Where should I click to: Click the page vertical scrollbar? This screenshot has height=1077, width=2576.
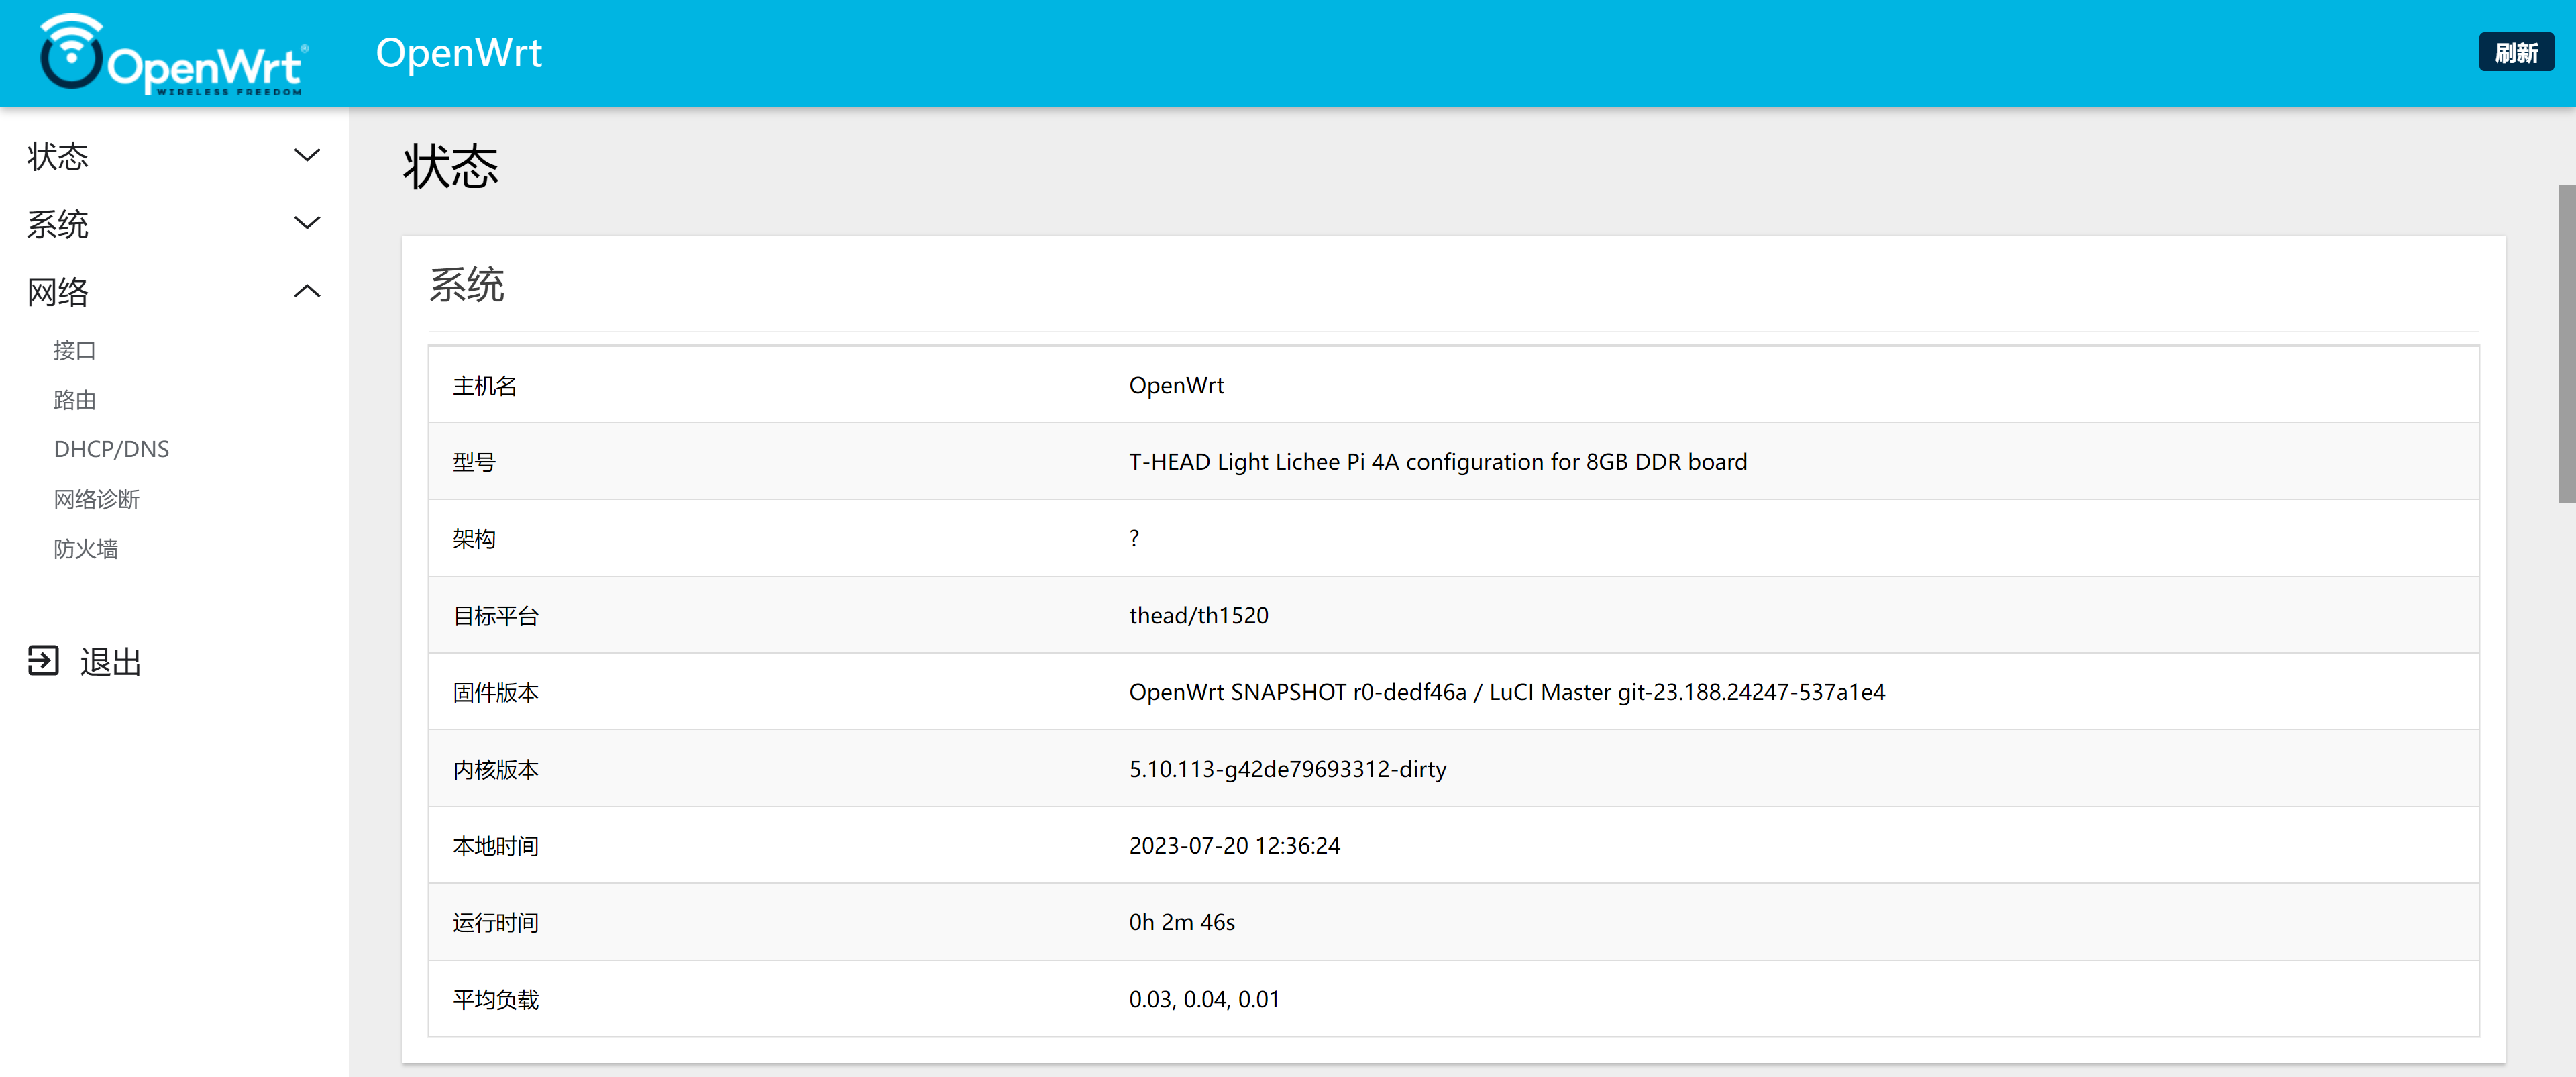(2567, 343)
